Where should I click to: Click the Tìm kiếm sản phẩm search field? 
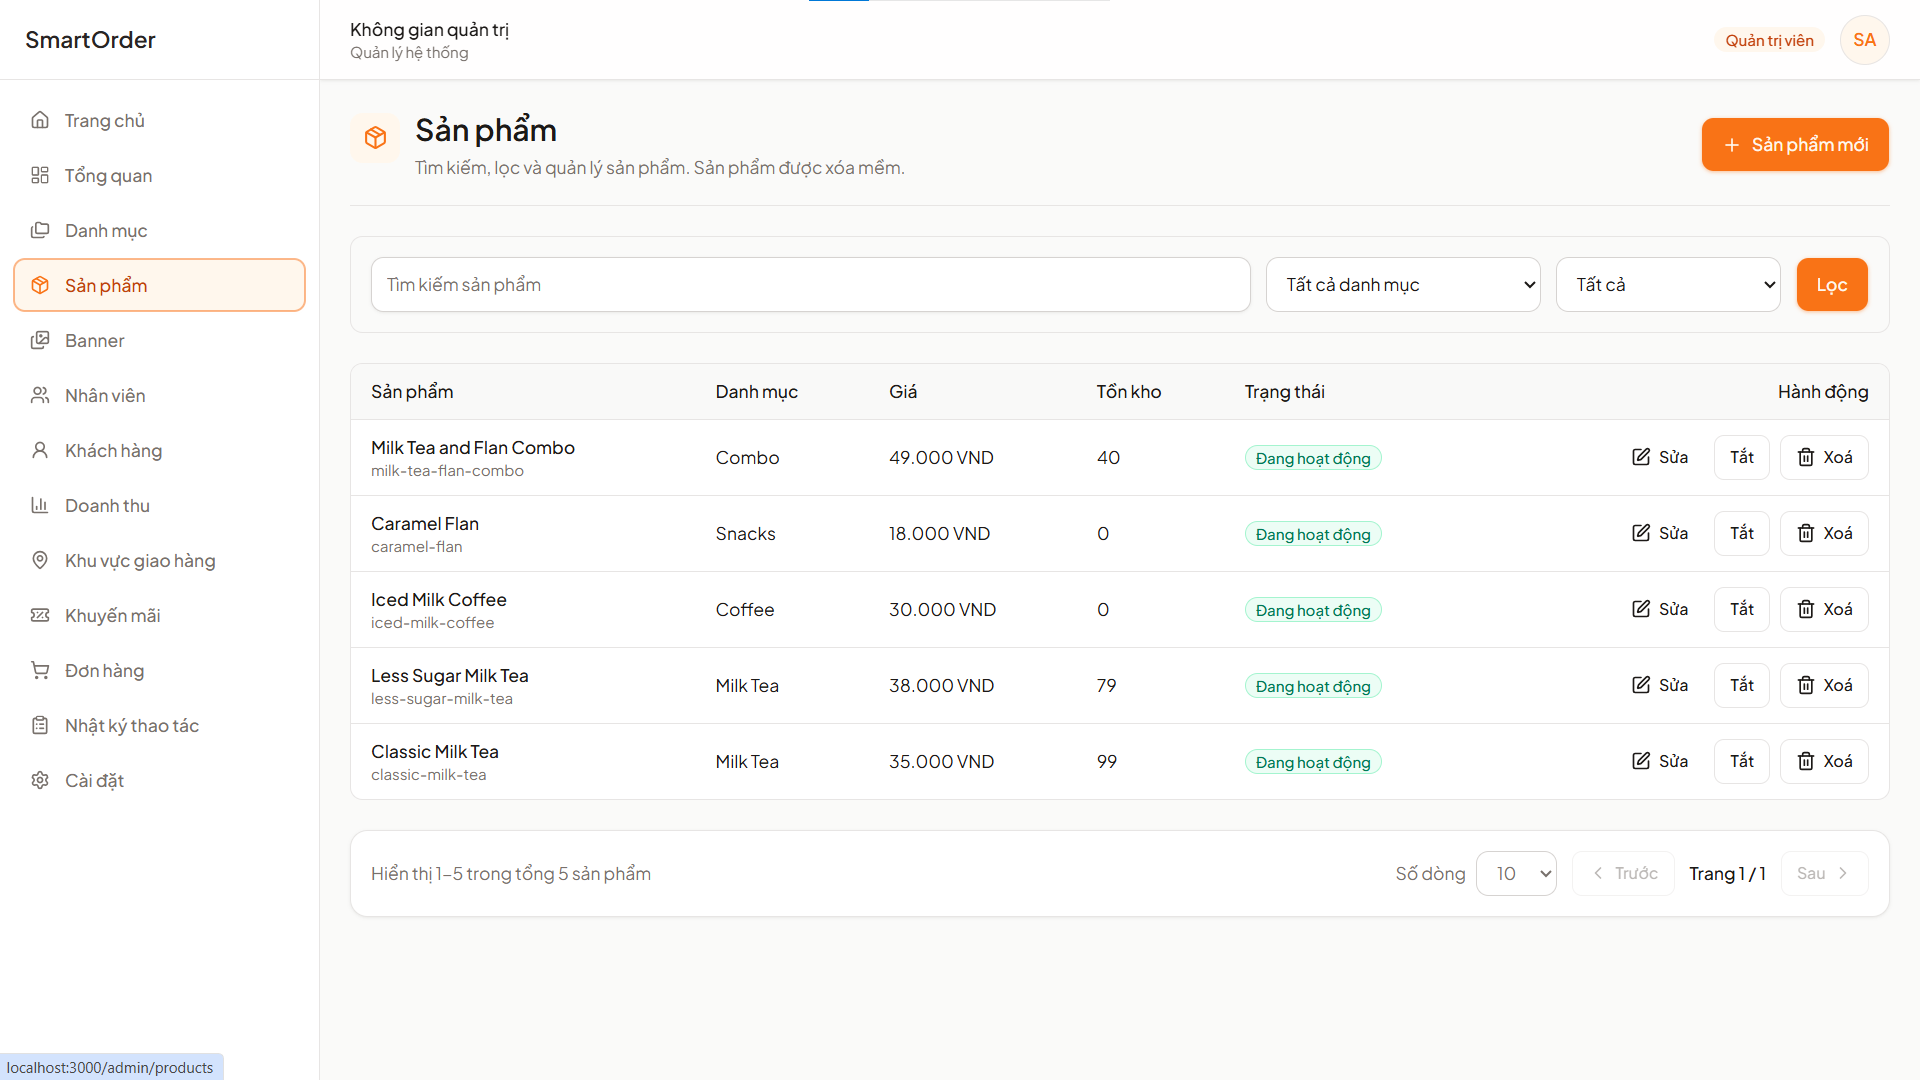(811, 285)
